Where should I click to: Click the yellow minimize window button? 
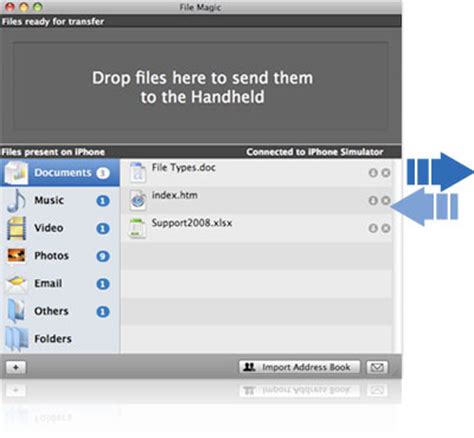tap(24, 7)
